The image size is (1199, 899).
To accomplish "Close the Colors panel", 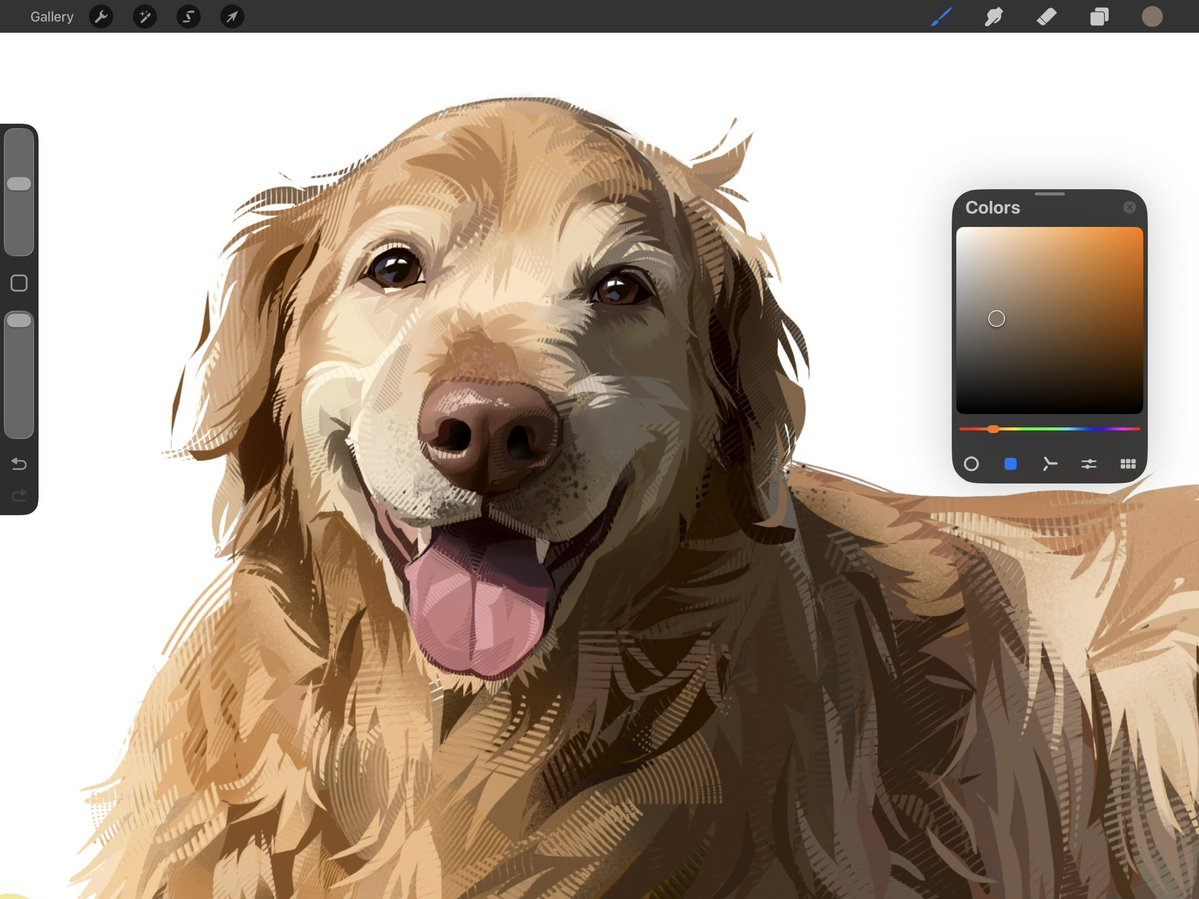I will click(1129, 207).
